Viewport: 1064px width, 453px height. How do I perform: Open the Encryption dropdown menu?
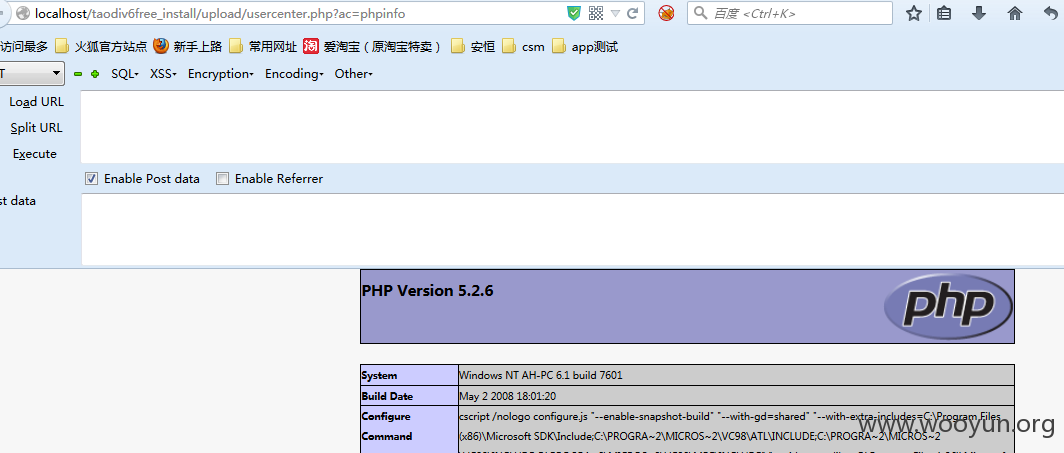pos(221,74)
